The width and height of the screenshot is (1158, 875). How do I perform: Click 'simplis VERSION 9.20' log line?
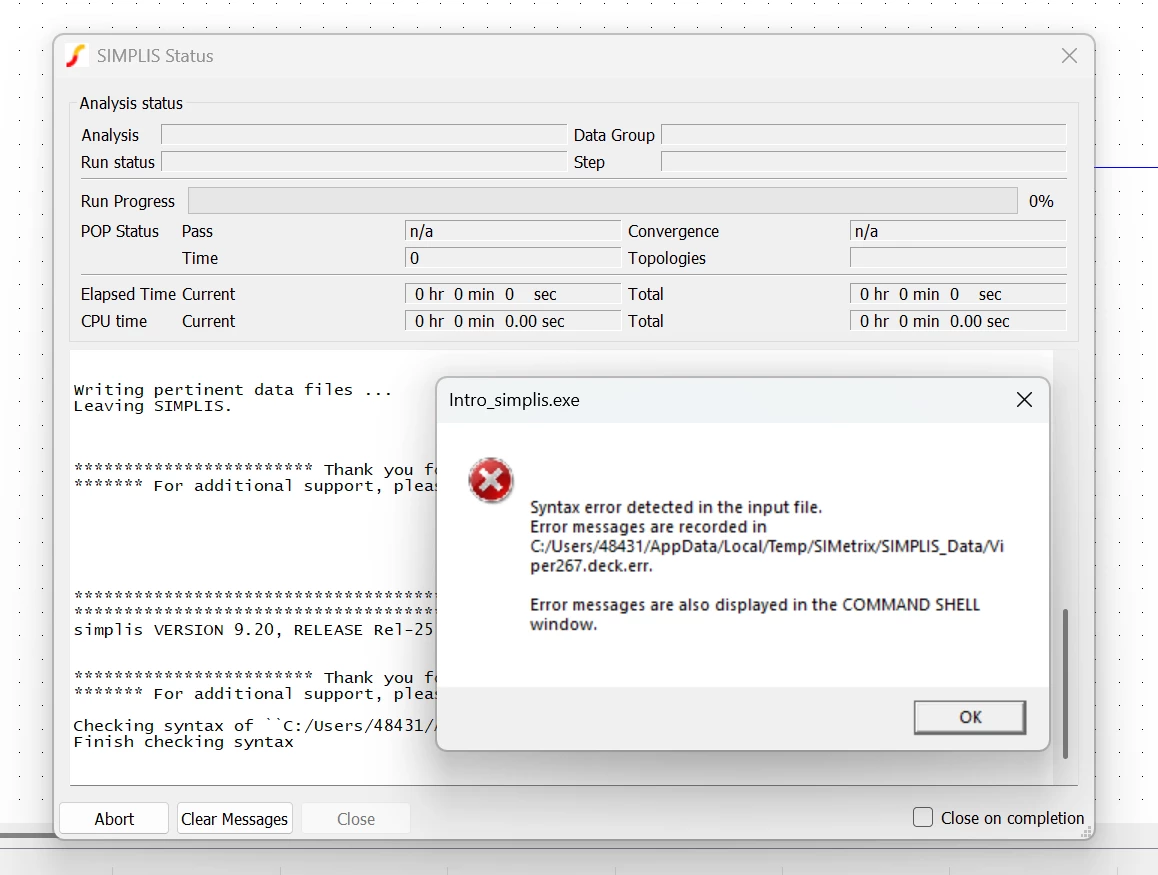(253, 630)
